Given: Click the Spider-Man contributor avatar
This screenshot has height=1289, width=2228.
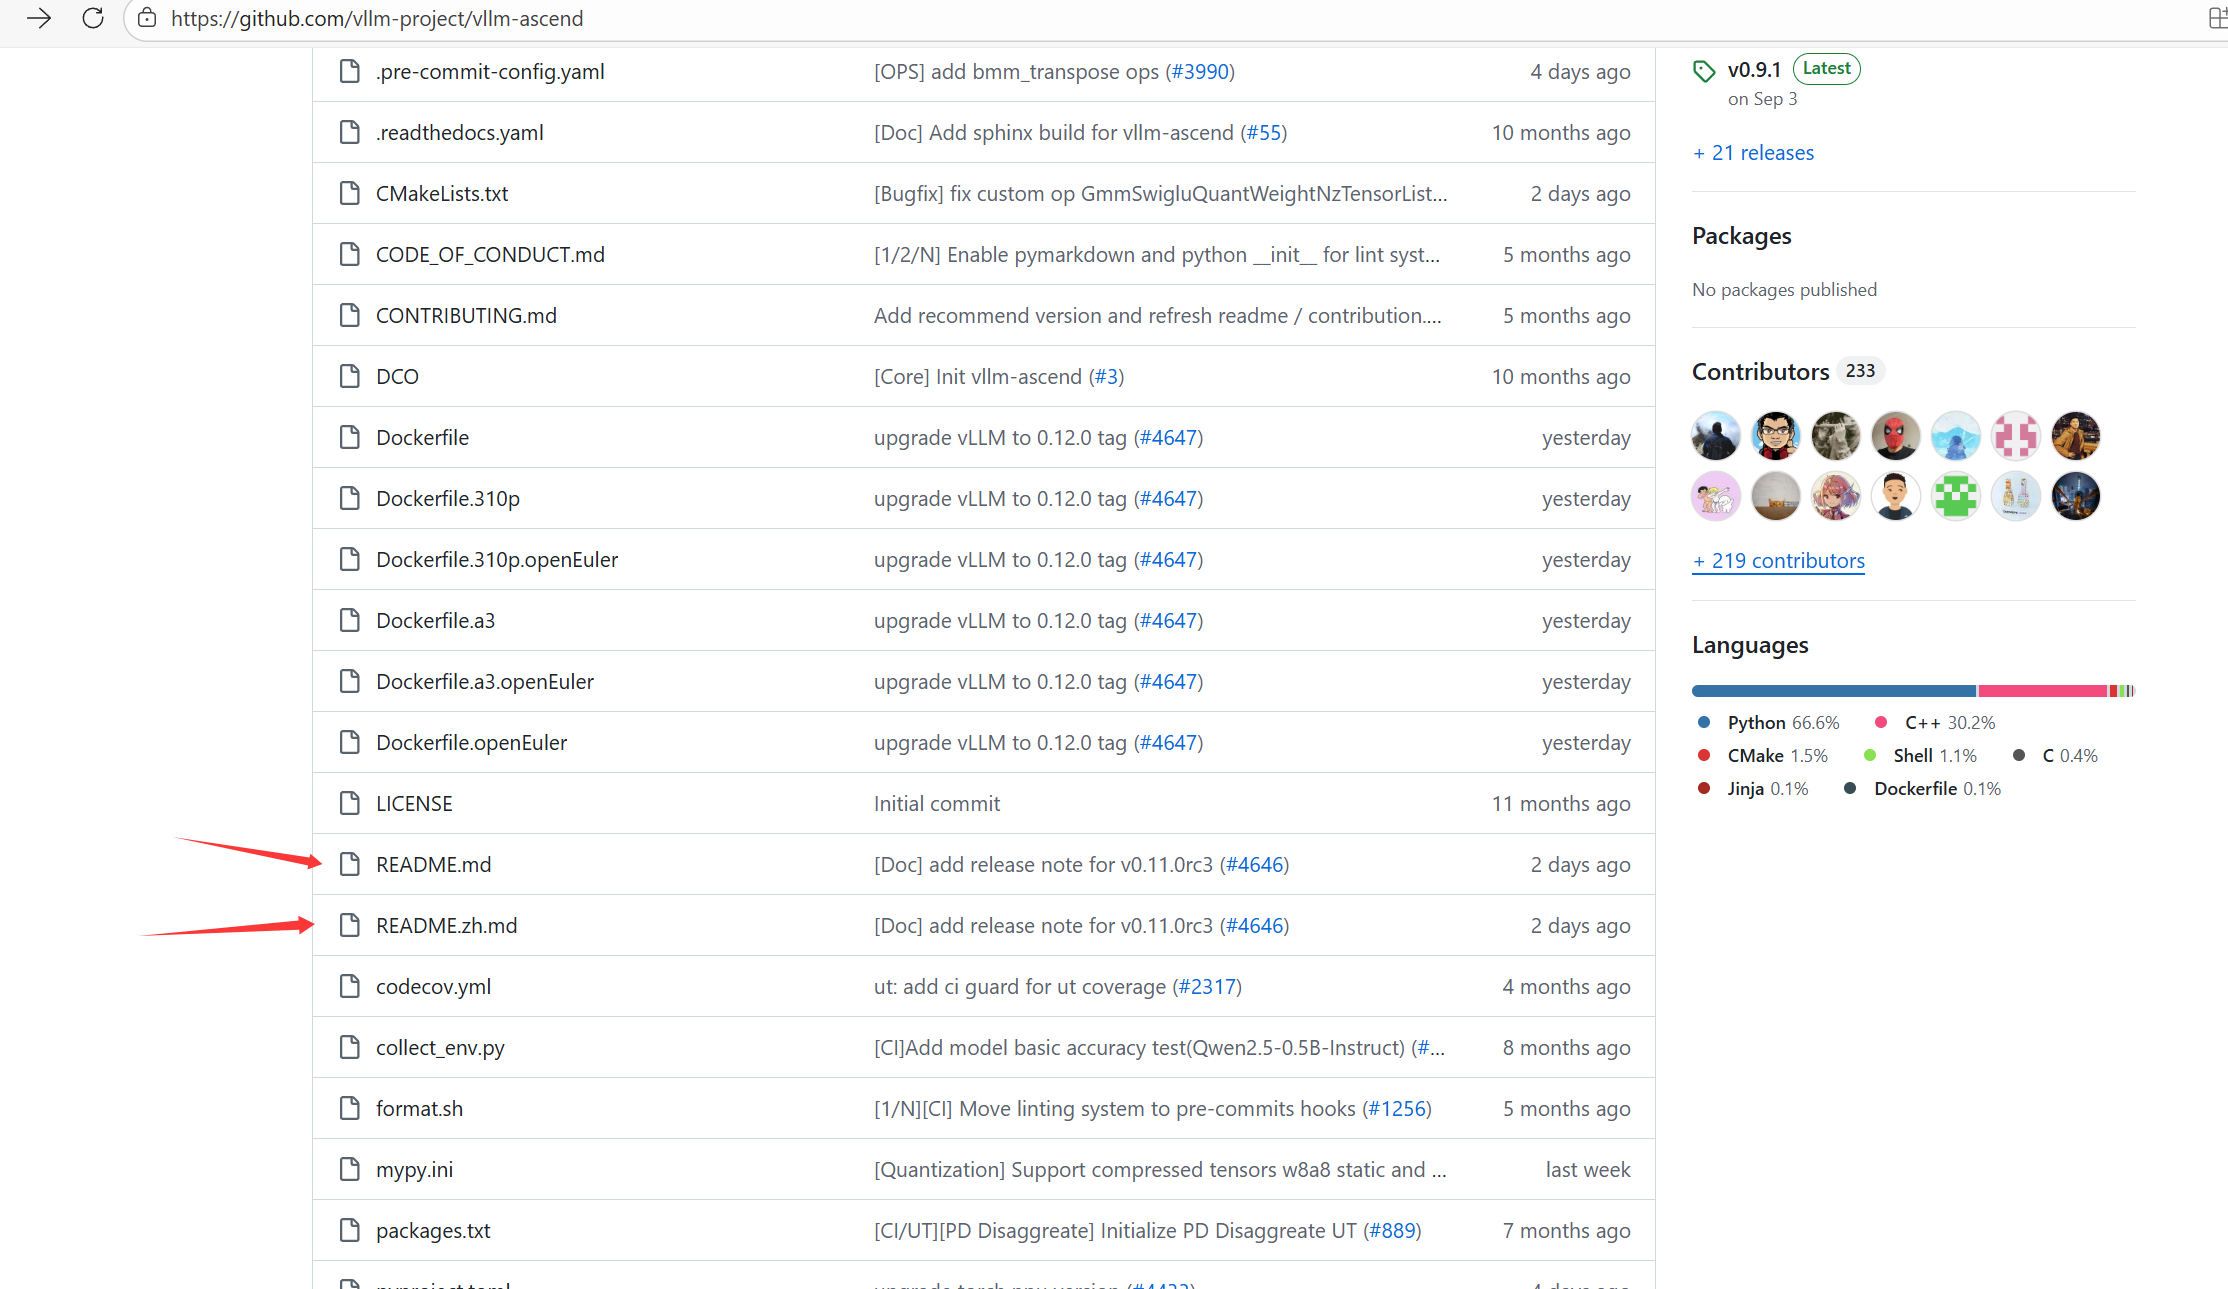Looking at the screenshot, I should 1896,436.
